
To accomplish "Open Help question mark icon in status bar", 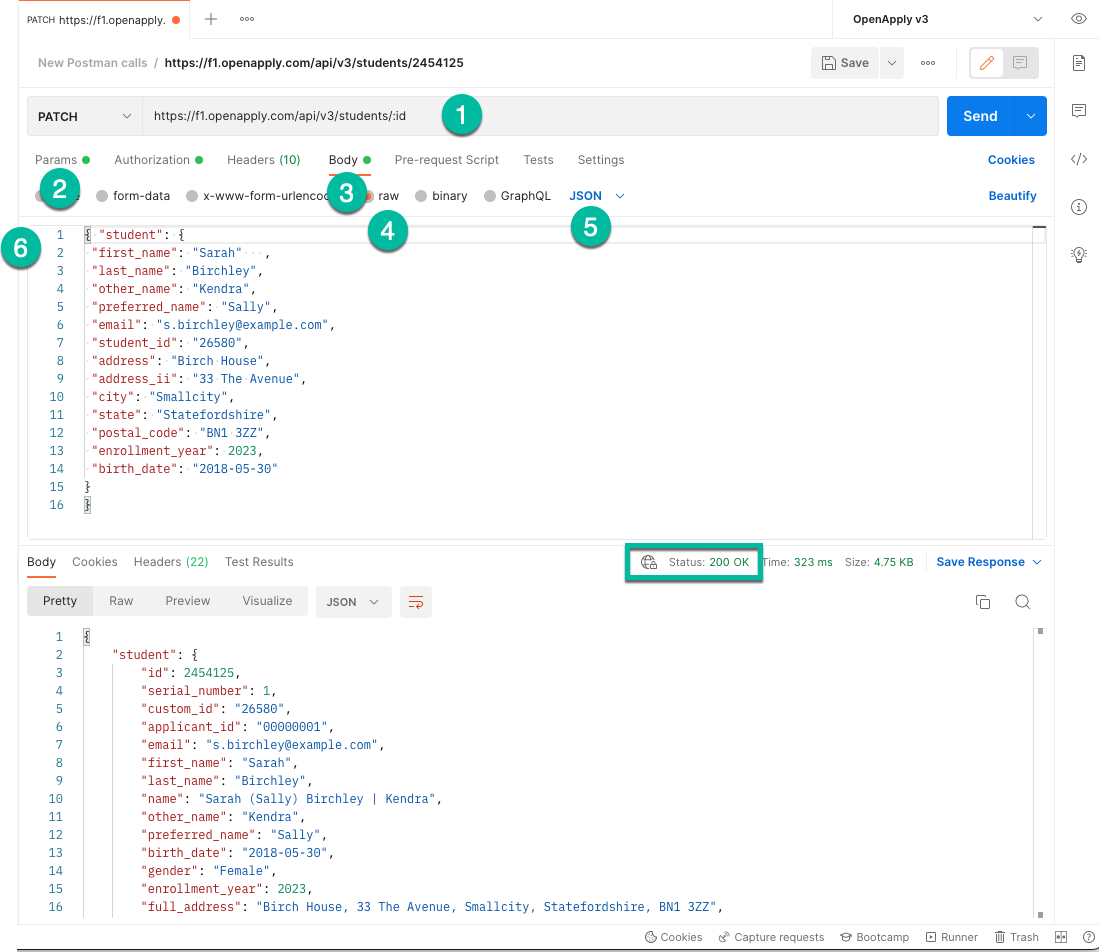I will tap(1088, 937).
